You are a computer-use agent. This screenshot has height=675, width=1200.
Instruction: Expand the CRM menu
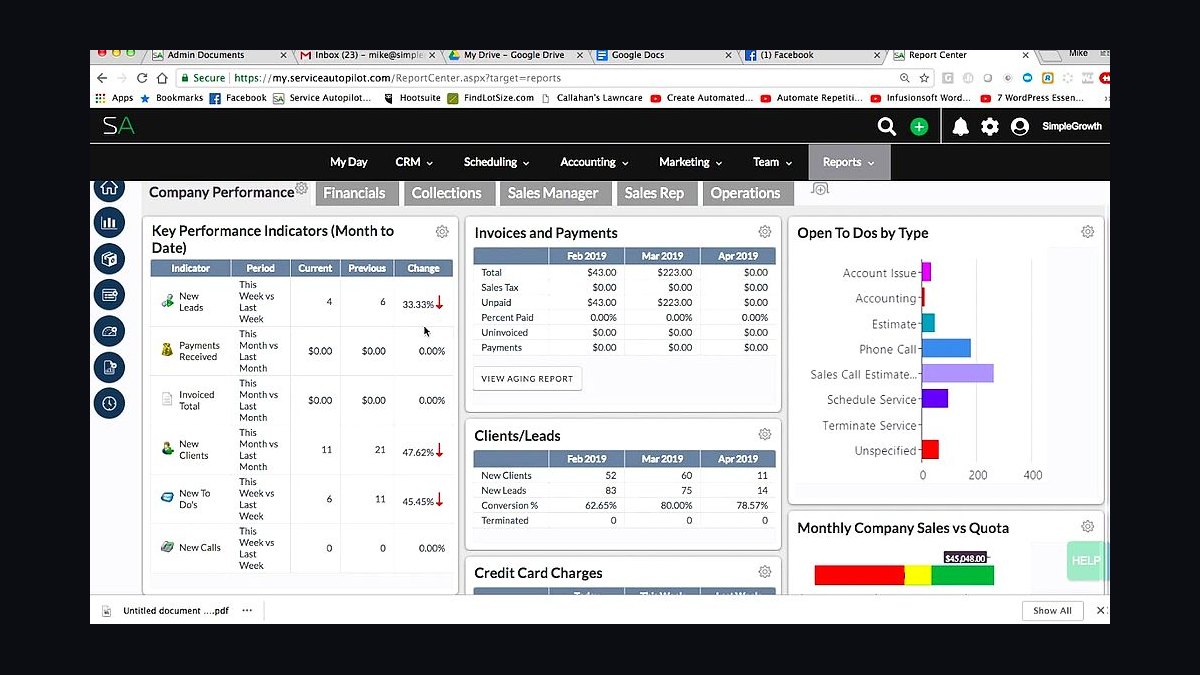[414, 162]
